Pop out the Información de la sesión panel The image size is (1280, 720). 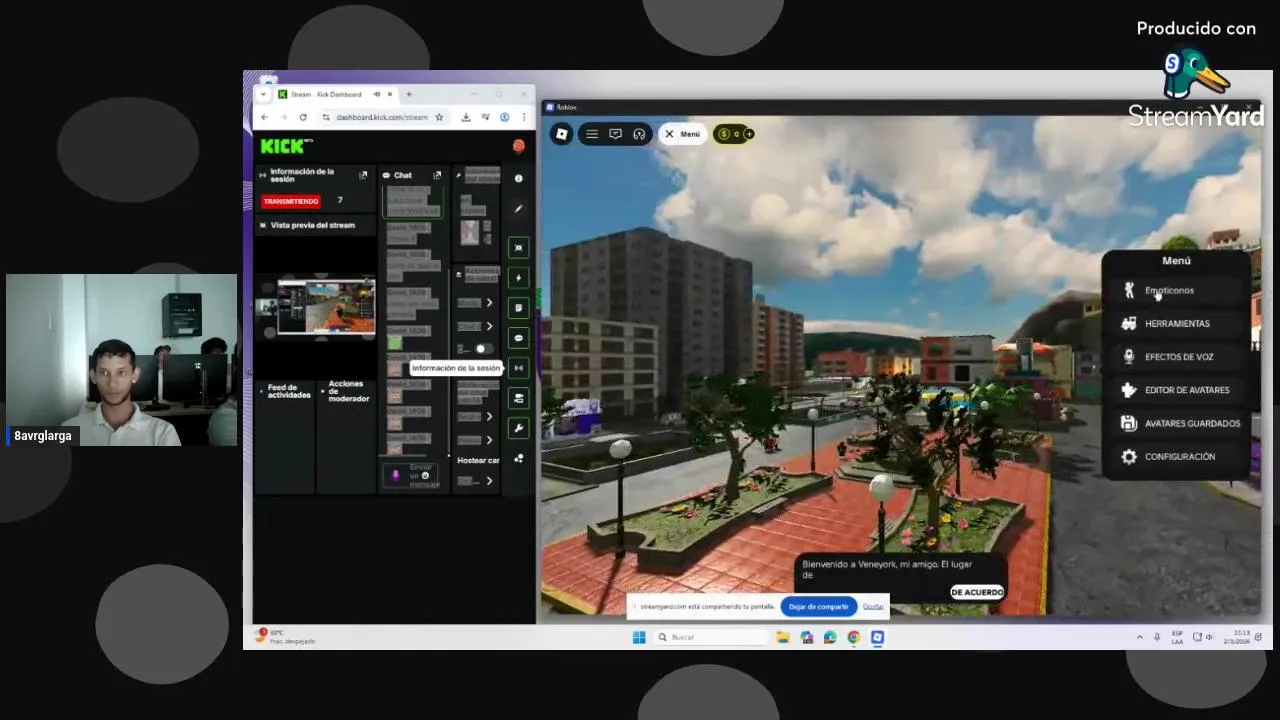363,175
